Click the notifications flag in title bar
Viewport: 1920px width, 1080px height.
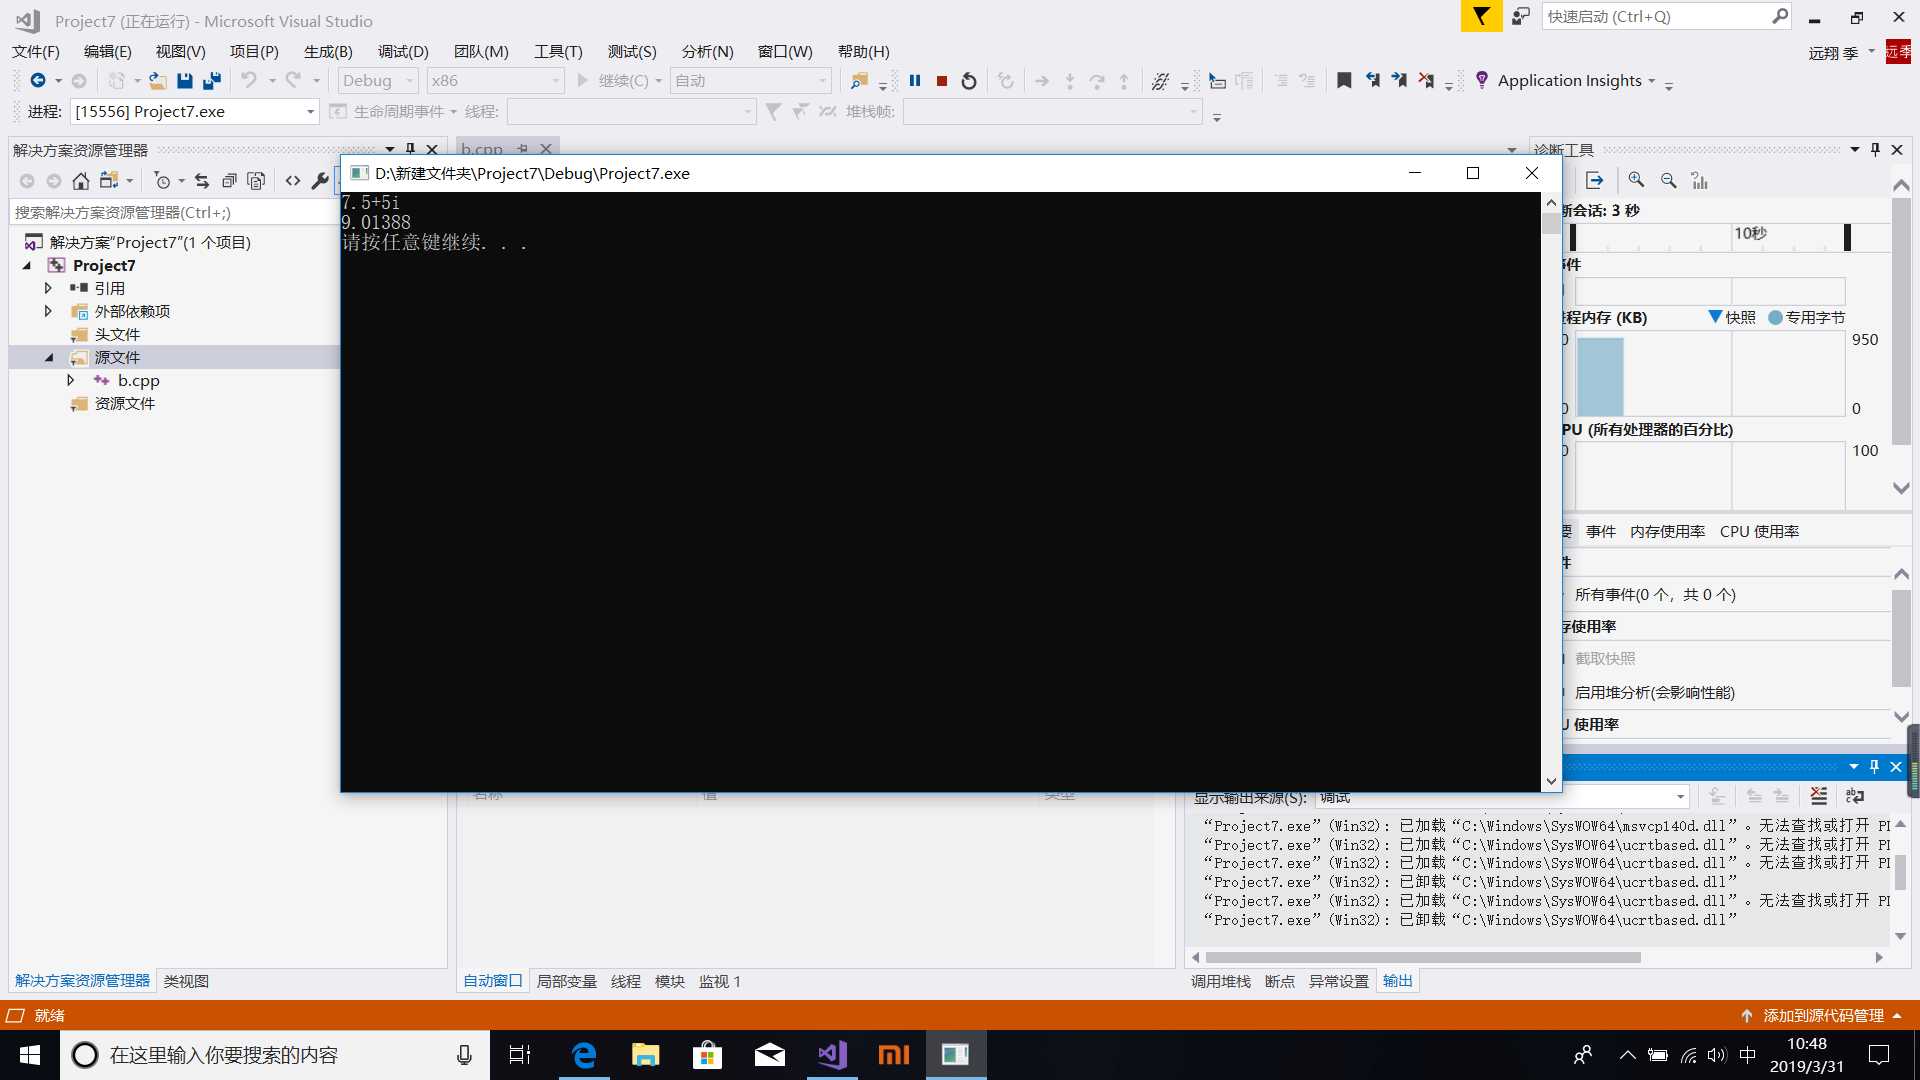[x=1481, y=16]
